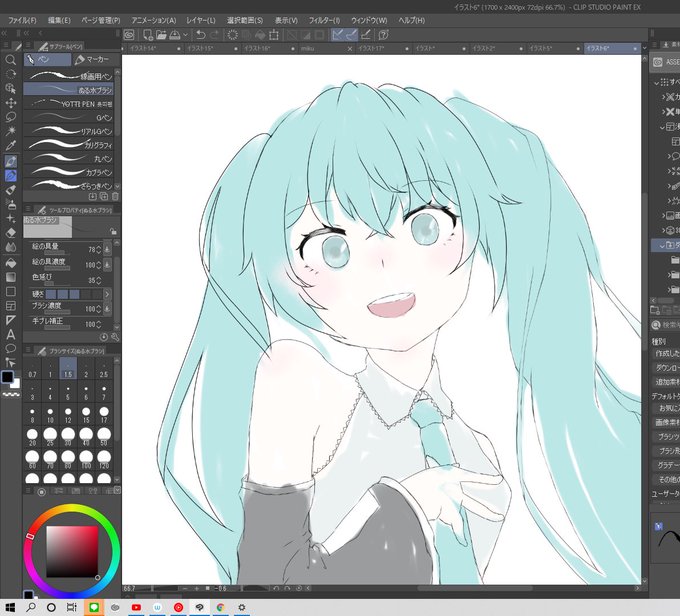Open the 編集(E) menu
Viewport: 680px width, 616px height.
coord(59,20)
